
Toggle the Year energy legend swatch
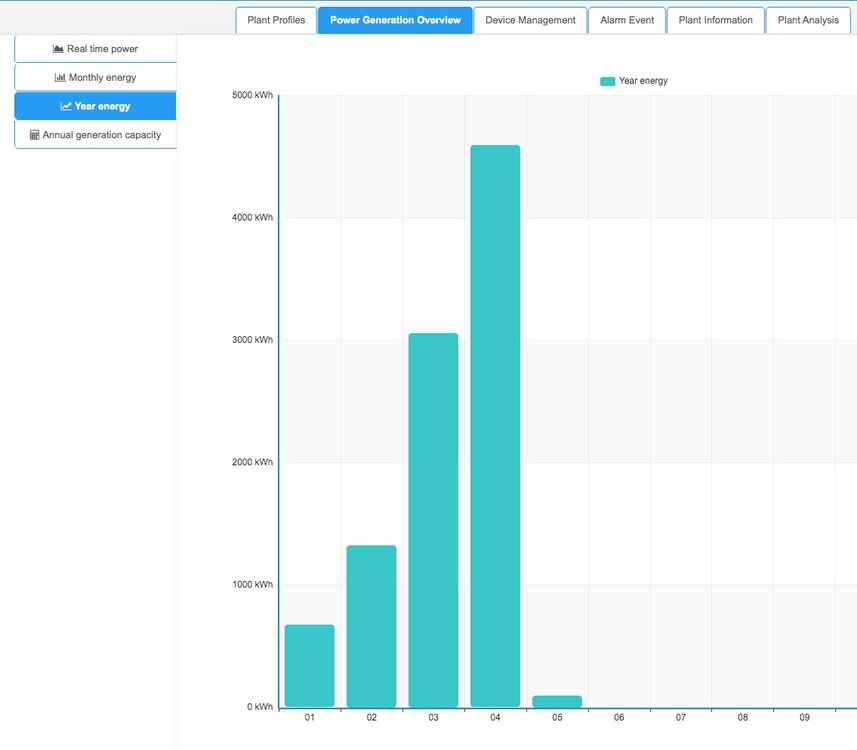point(607,81)
